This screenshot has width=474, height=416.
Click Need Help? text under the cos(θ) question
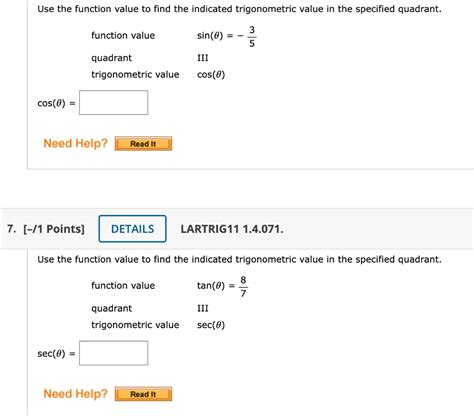click(75, 143)
